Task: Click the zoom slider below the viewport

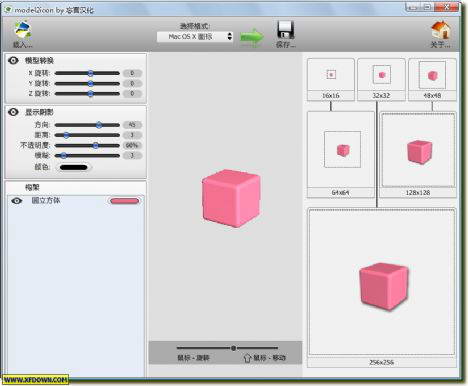Action: click(x=227, y=348)
